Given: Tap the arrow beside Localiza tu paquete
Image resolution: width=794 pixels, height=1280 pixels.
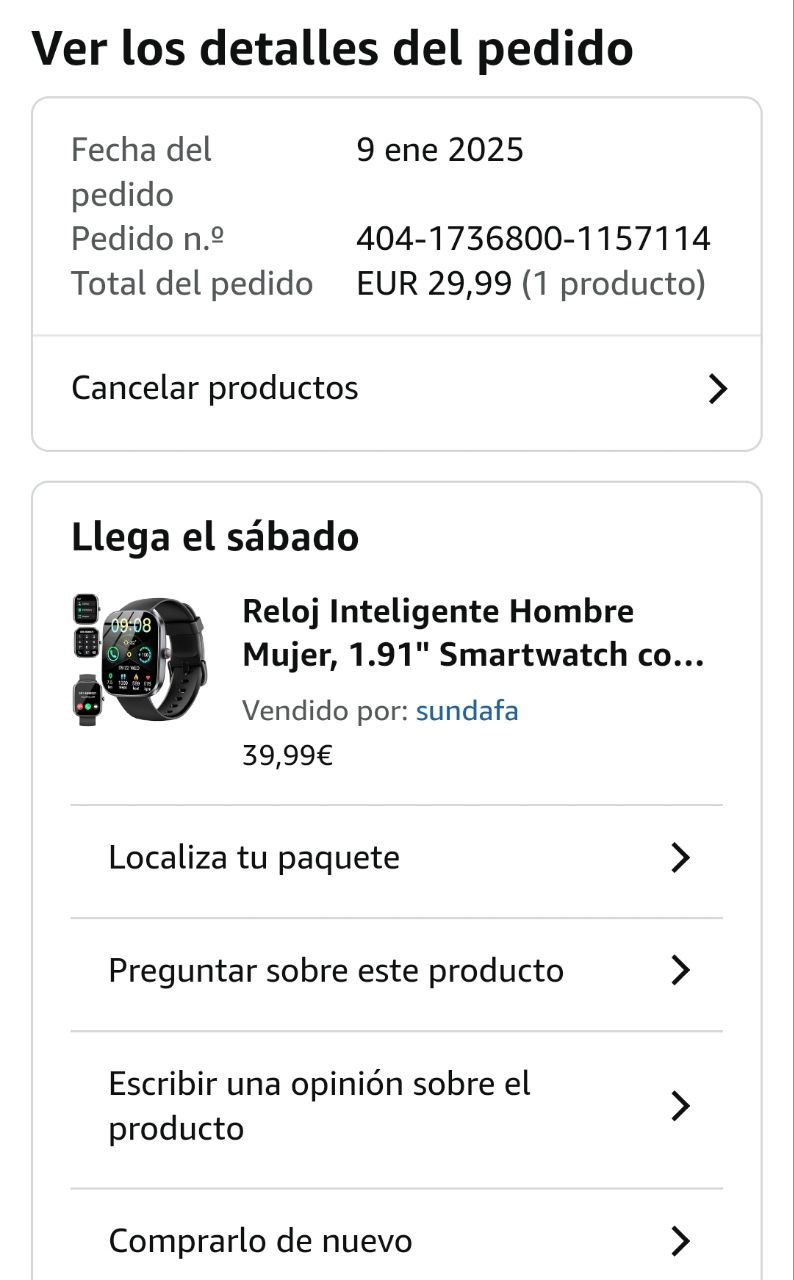Looking at the screenshot, I should pos(680,857).
